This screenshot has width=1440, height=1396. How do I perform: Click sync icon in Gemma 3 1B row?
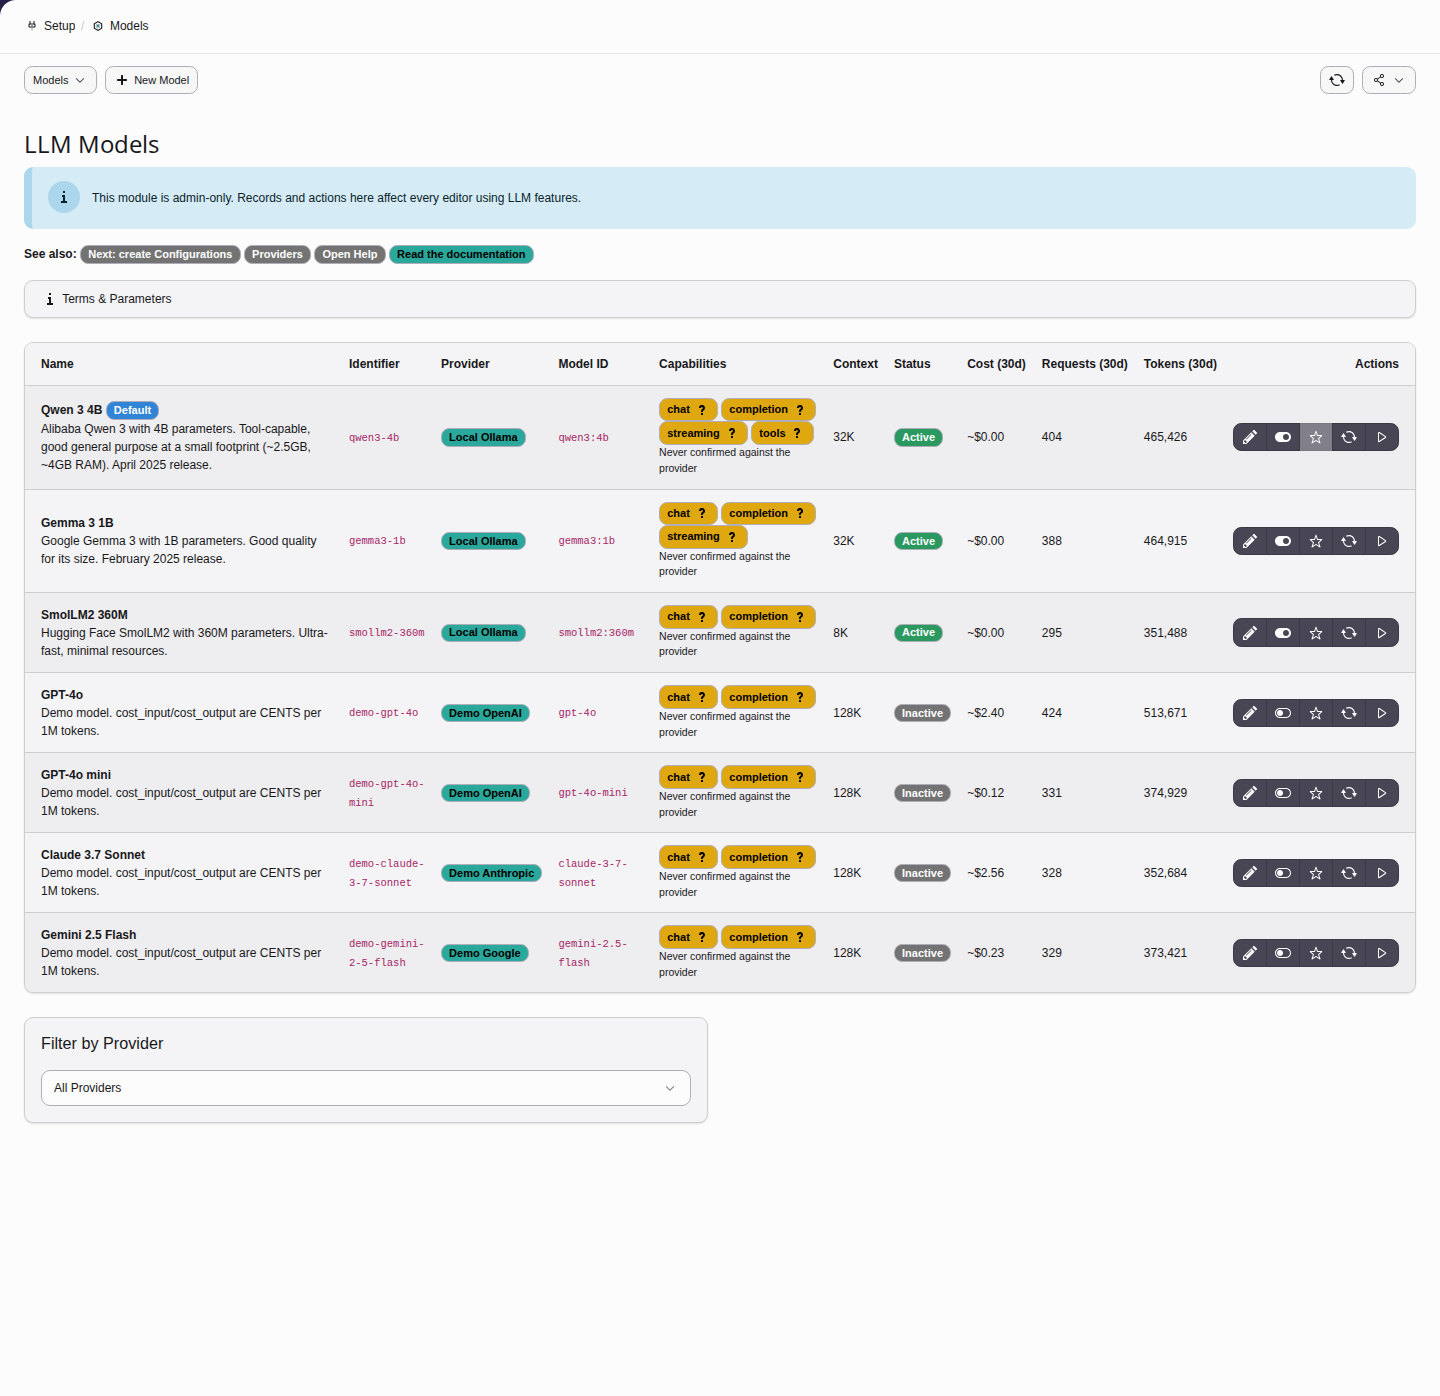click(1349, 541)
